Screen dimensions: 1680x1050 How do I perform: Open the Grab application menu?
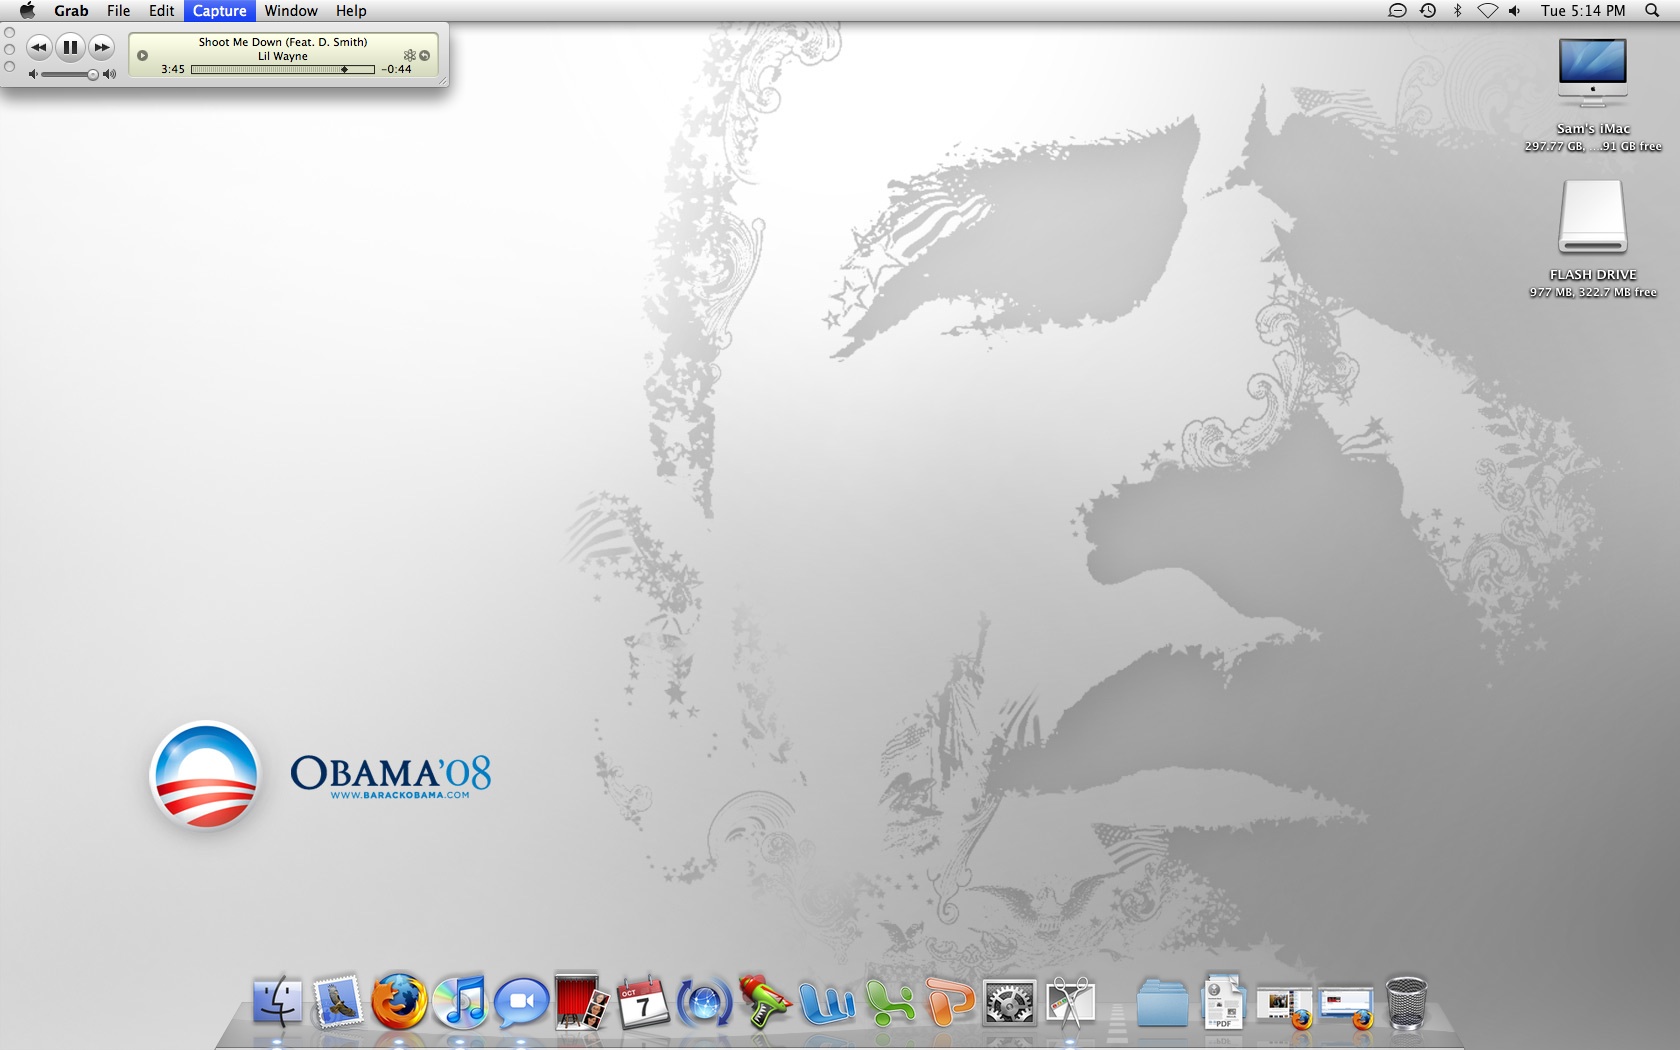(71, 11)
